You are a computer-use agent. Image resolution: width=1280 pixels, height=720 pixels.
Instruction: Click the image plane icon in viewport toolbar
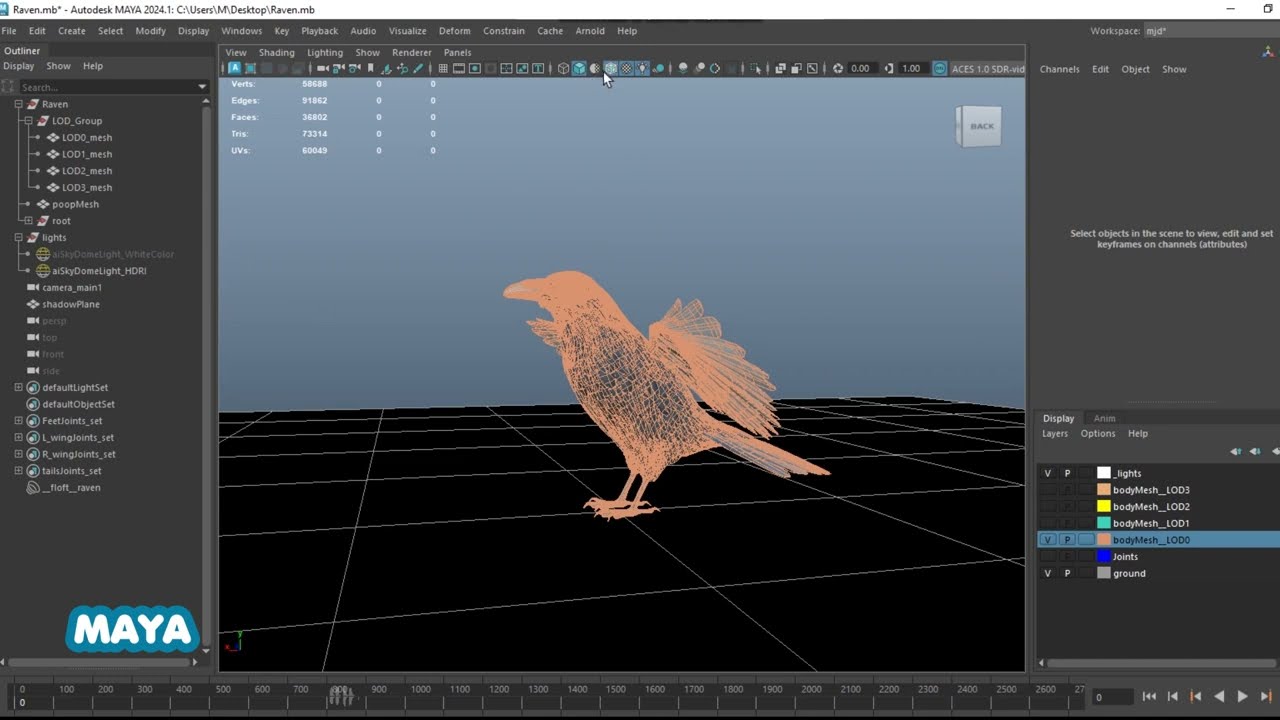pos(387,69)
